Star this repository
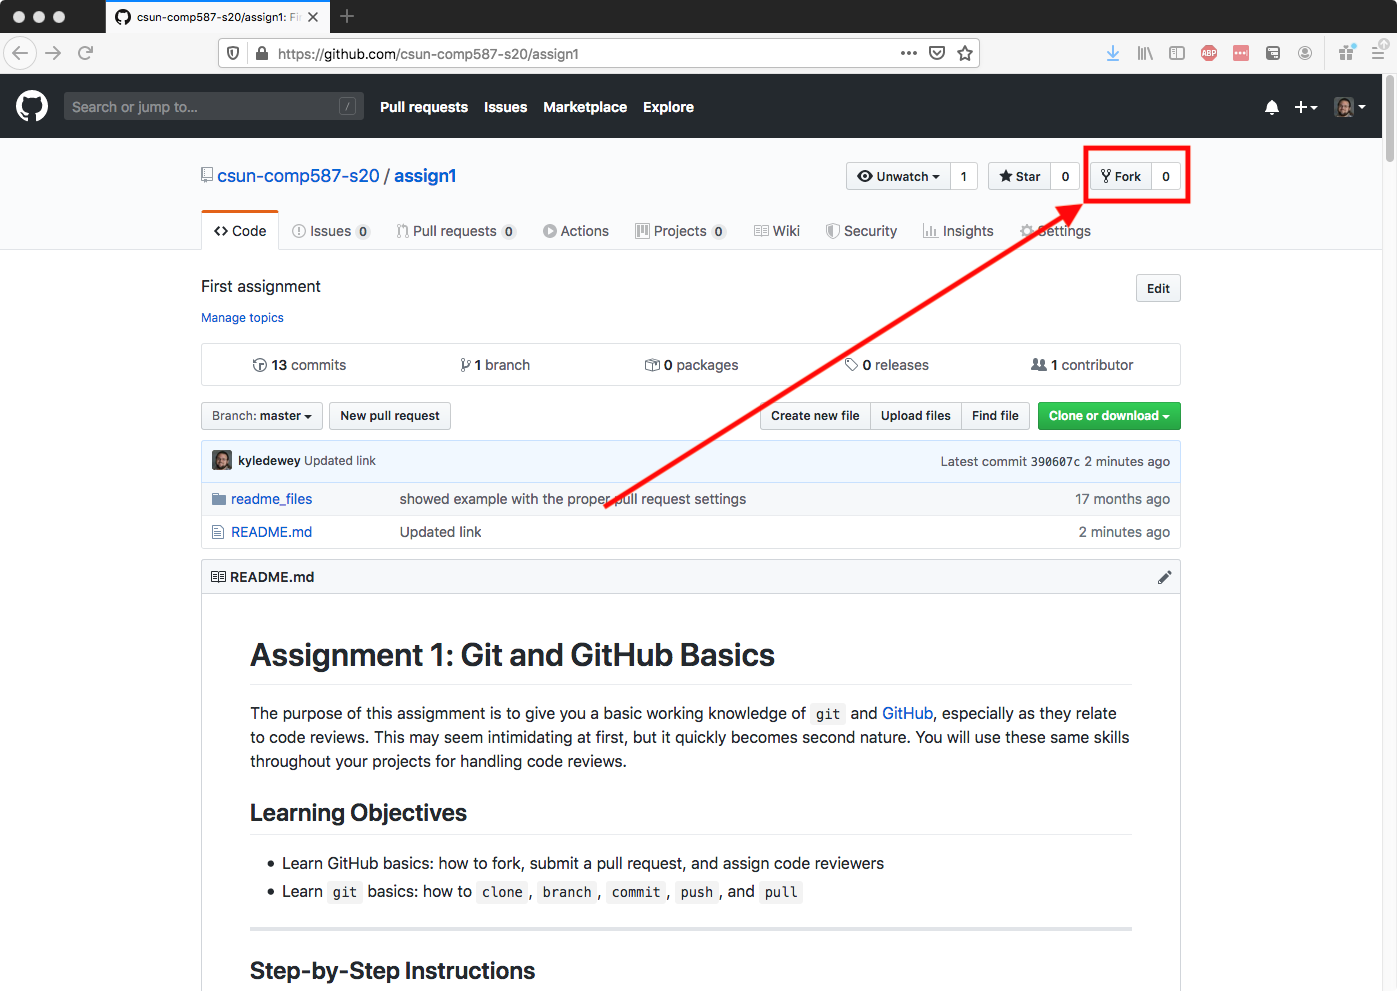 (x=1019, y=176)
